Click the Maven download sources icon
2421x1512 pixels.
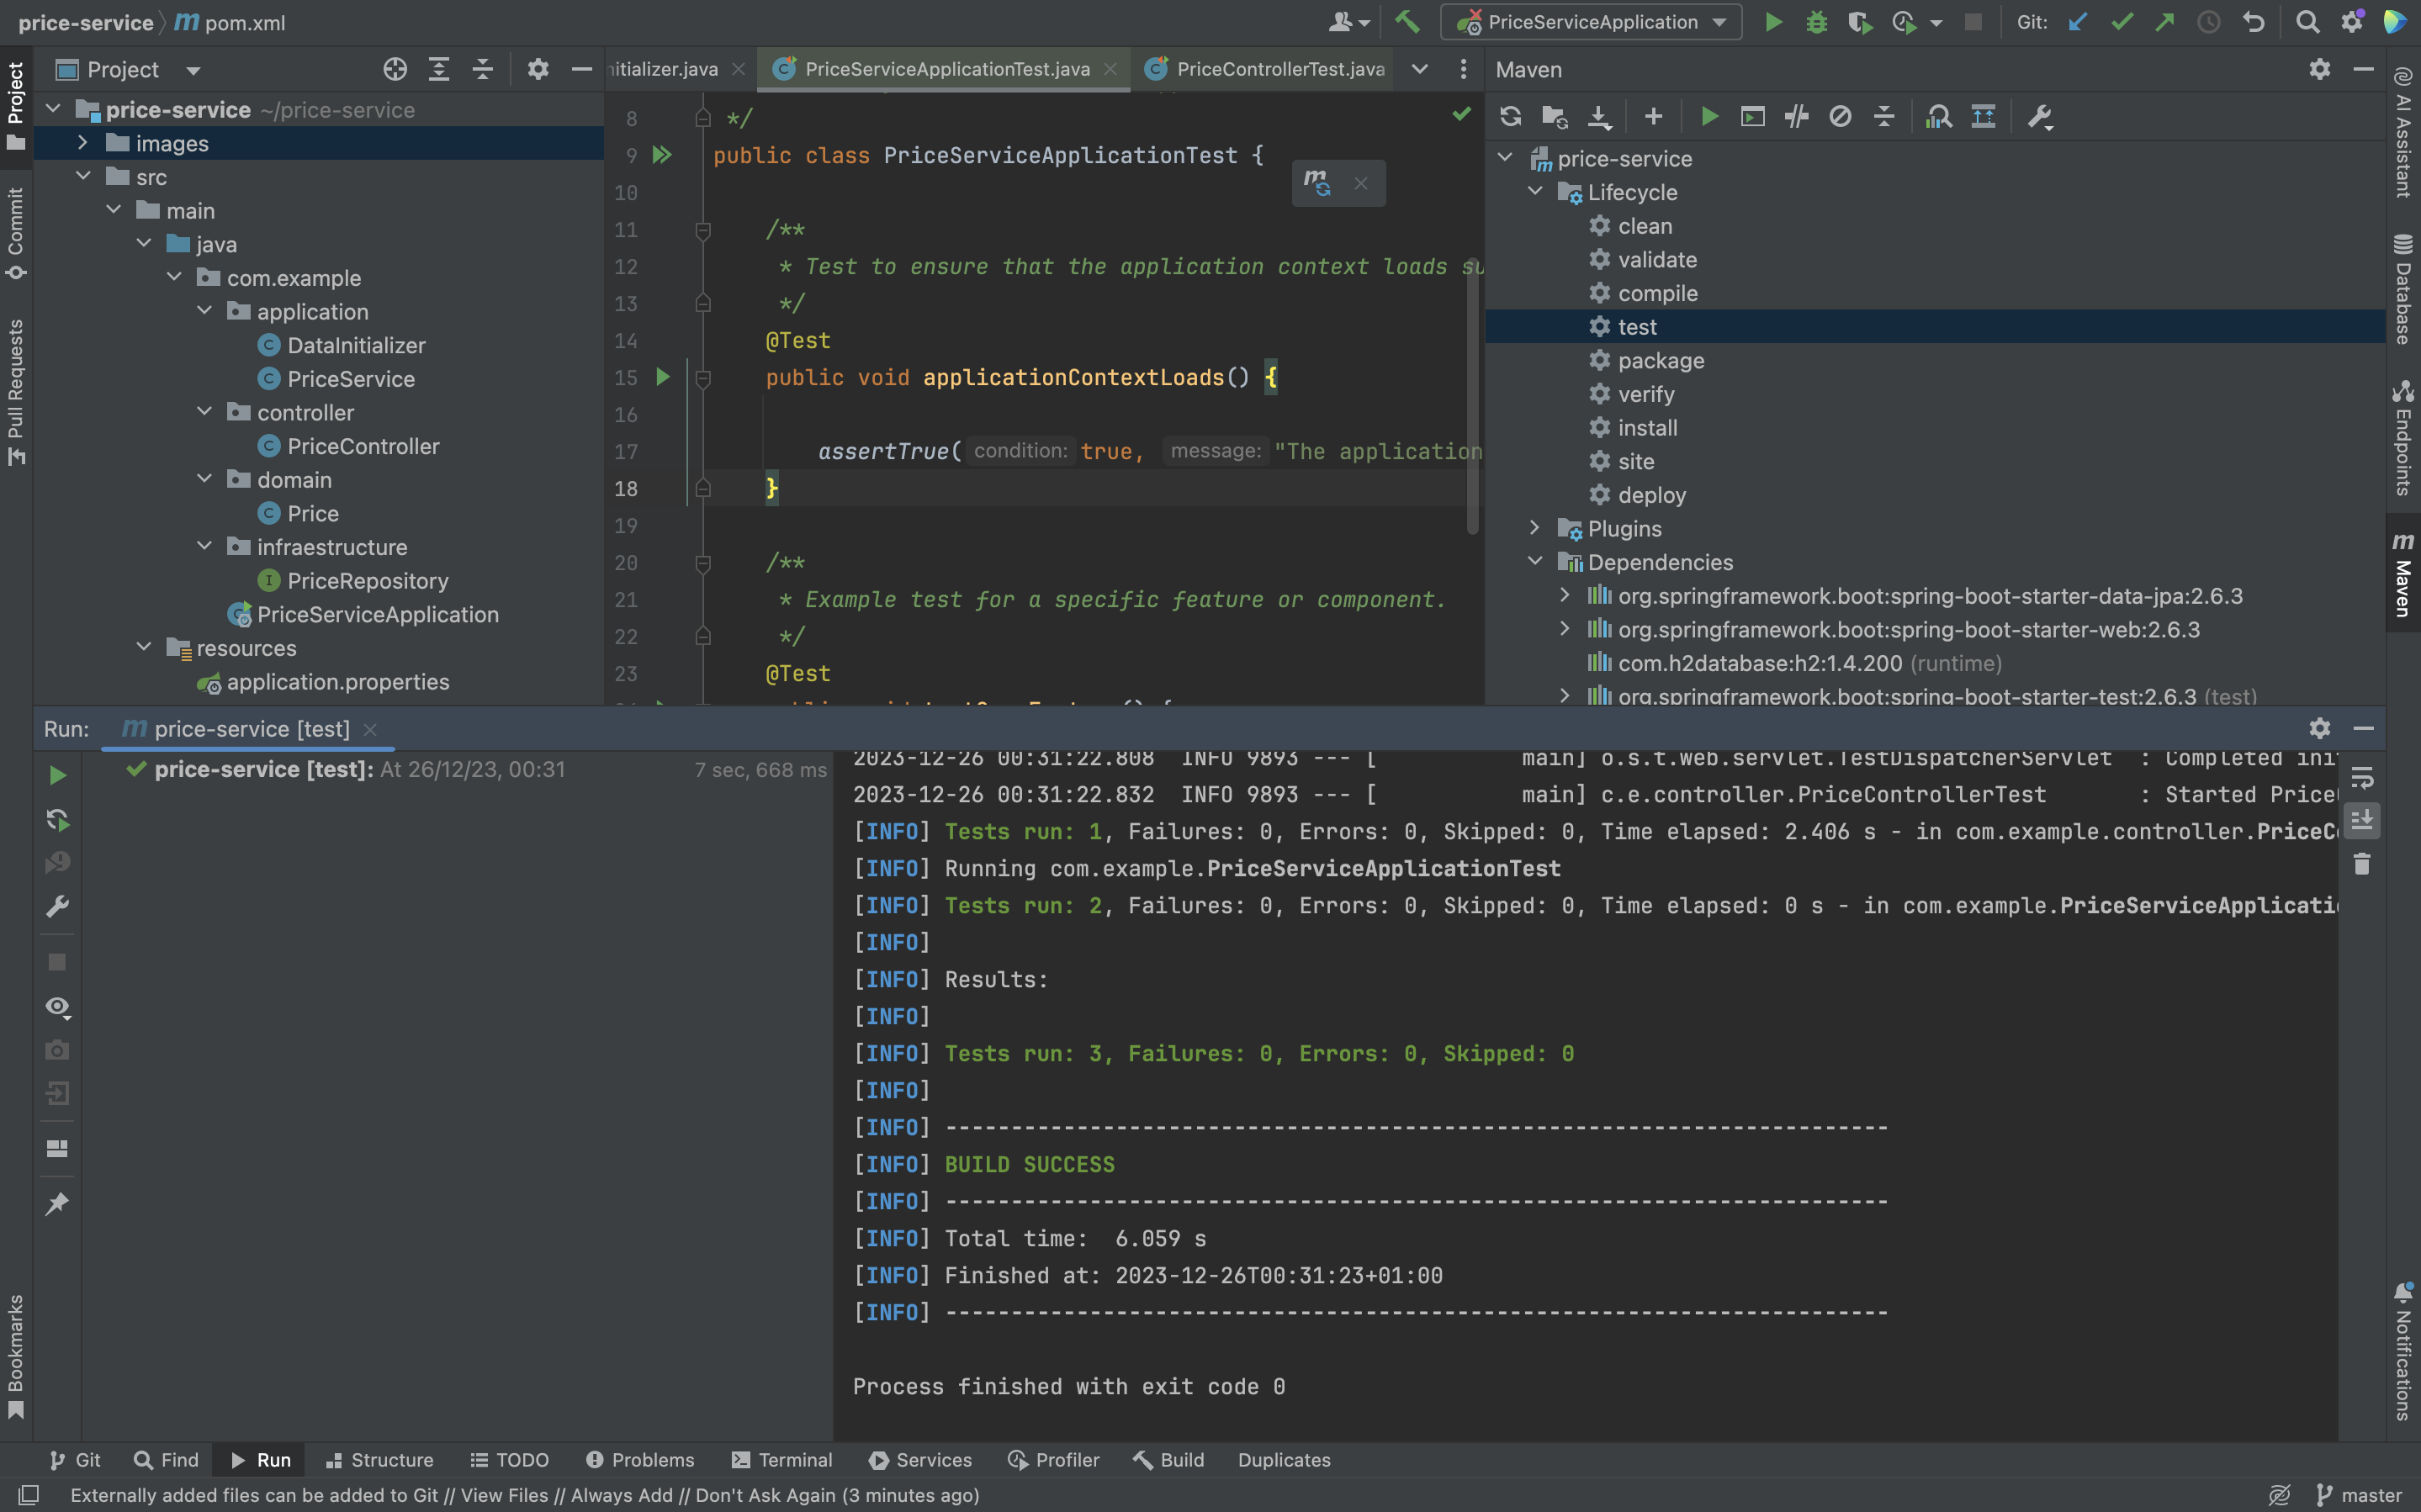coord(1599,117)
